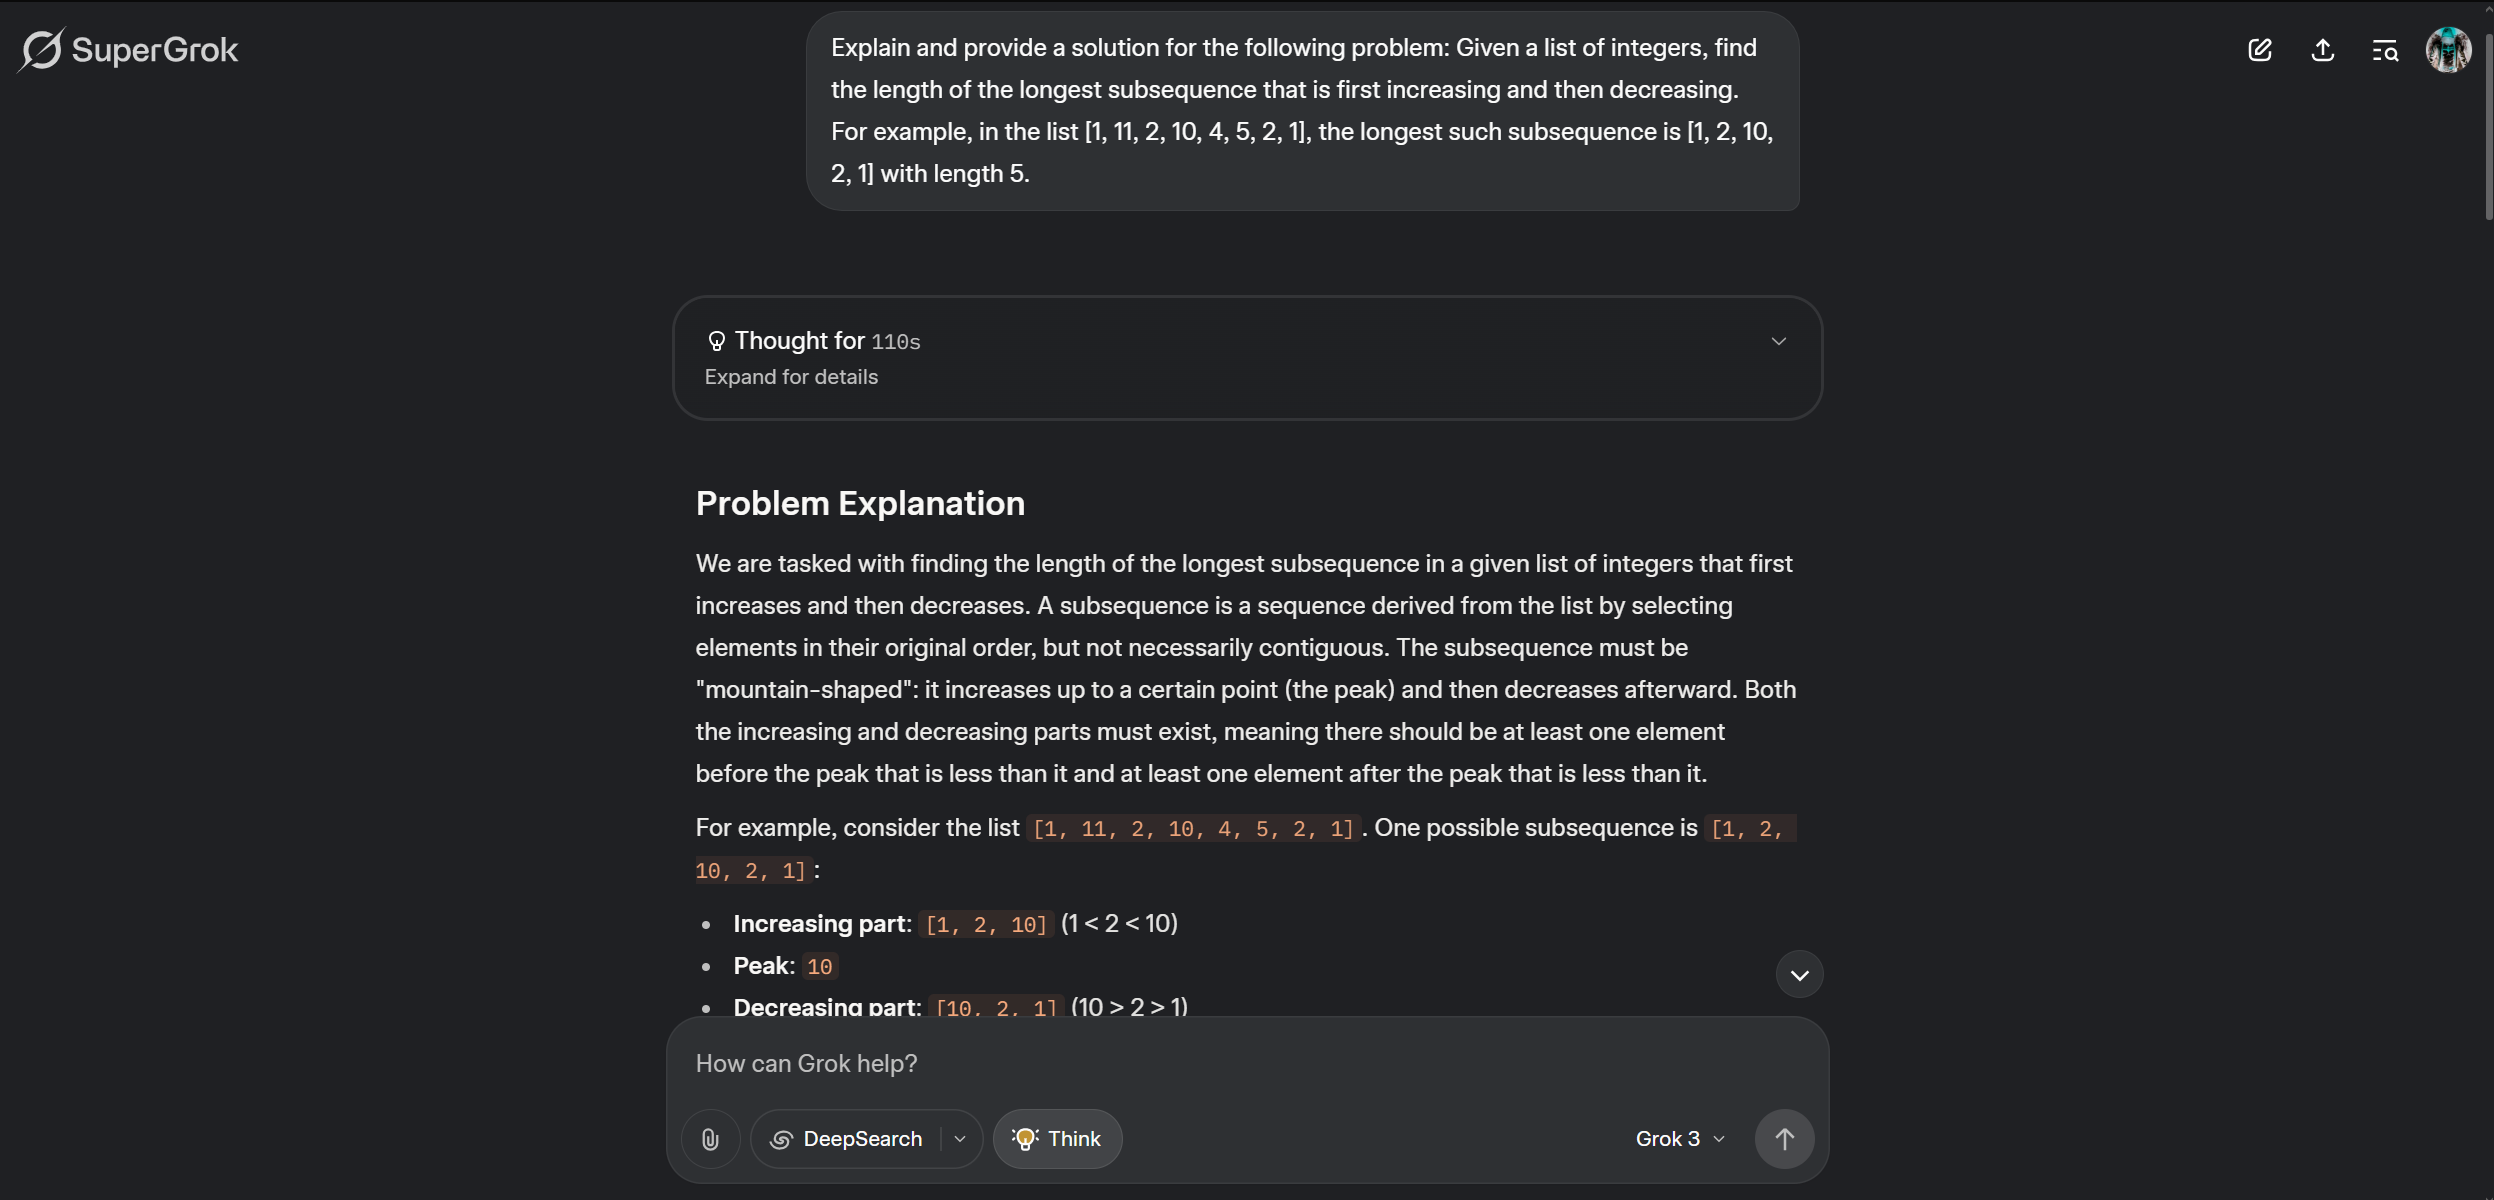
Task: Click the user prompt message bubble
Action: pyautogui.click(x=1302, y=111)
